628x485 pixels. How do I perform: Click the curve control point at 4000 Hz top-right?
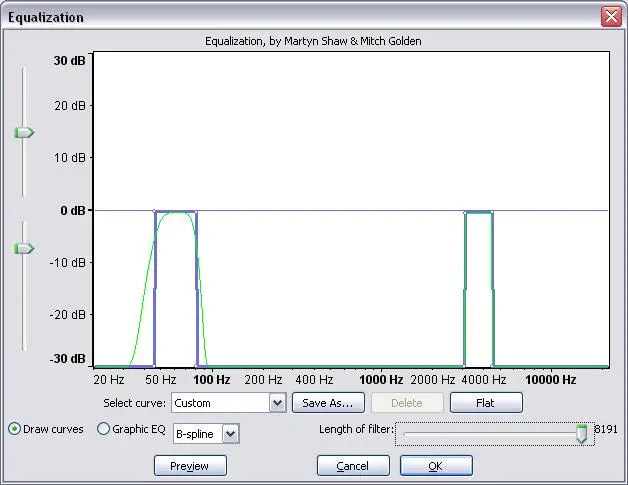point(492,212)
